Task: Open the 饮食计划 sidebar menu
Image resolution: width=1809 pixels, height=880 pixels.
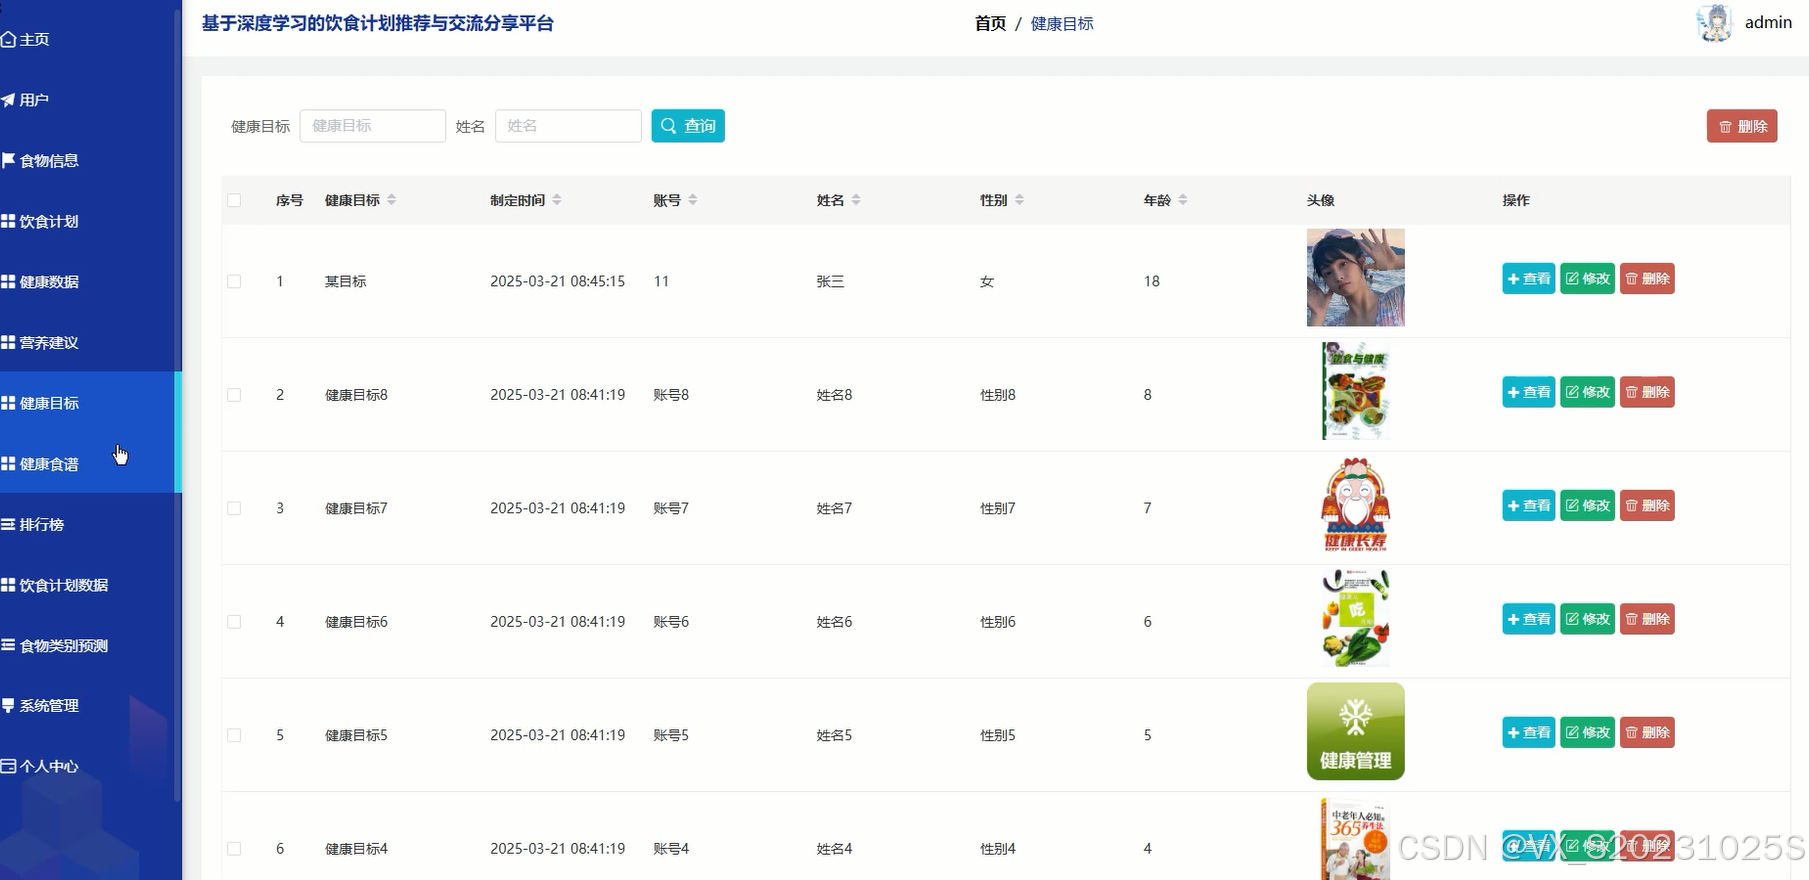Action: click(88, 221)
